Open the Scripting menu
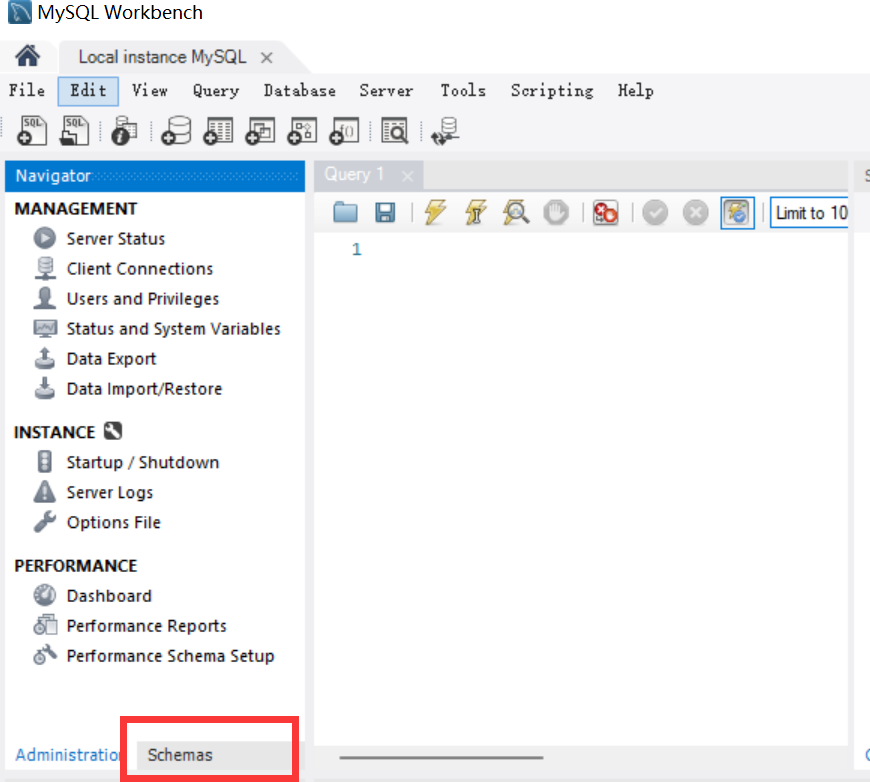This screenshot has width=870, height=782. [552, 90]
